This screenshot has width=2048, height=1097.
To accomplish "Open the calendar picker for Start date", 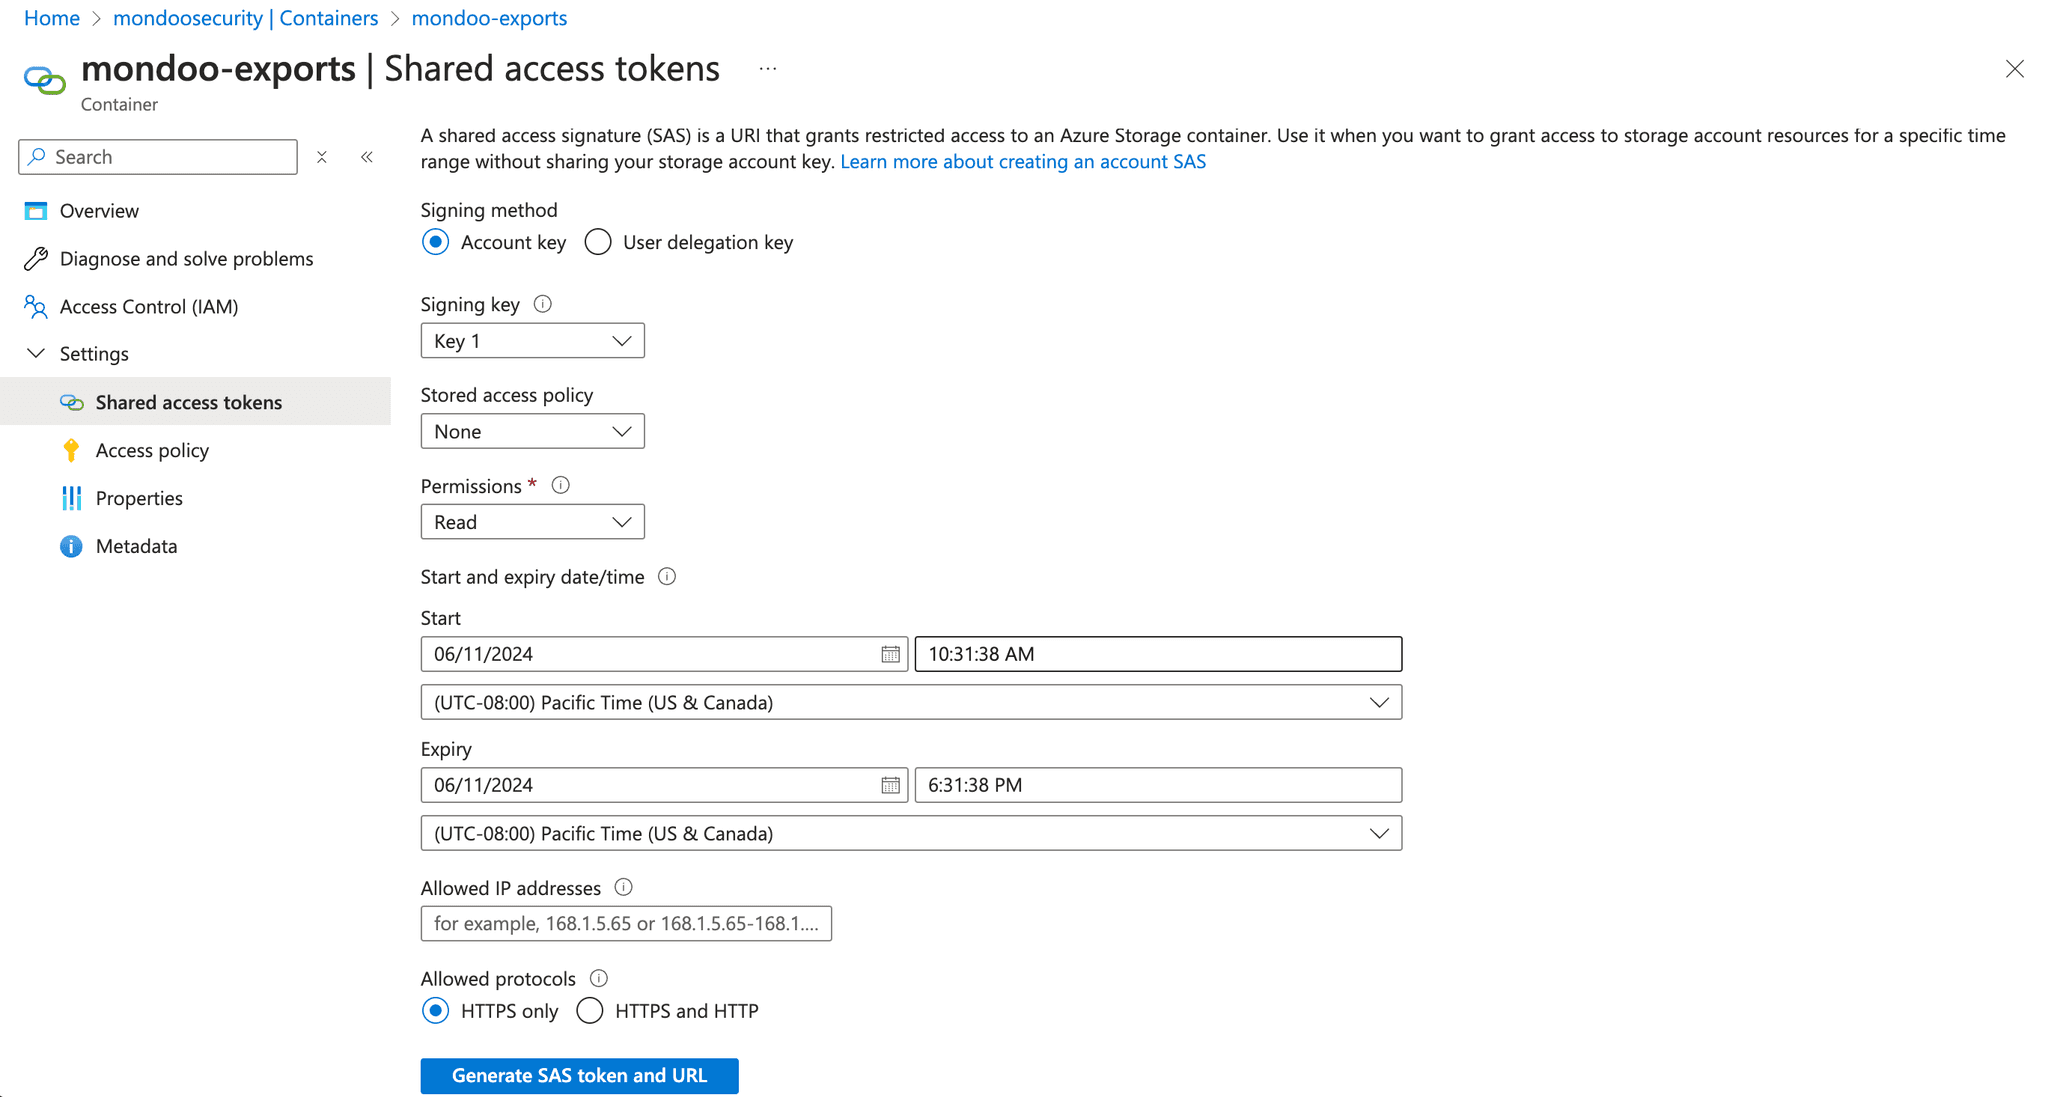I will pyautogui.click(x=888, y=654).
